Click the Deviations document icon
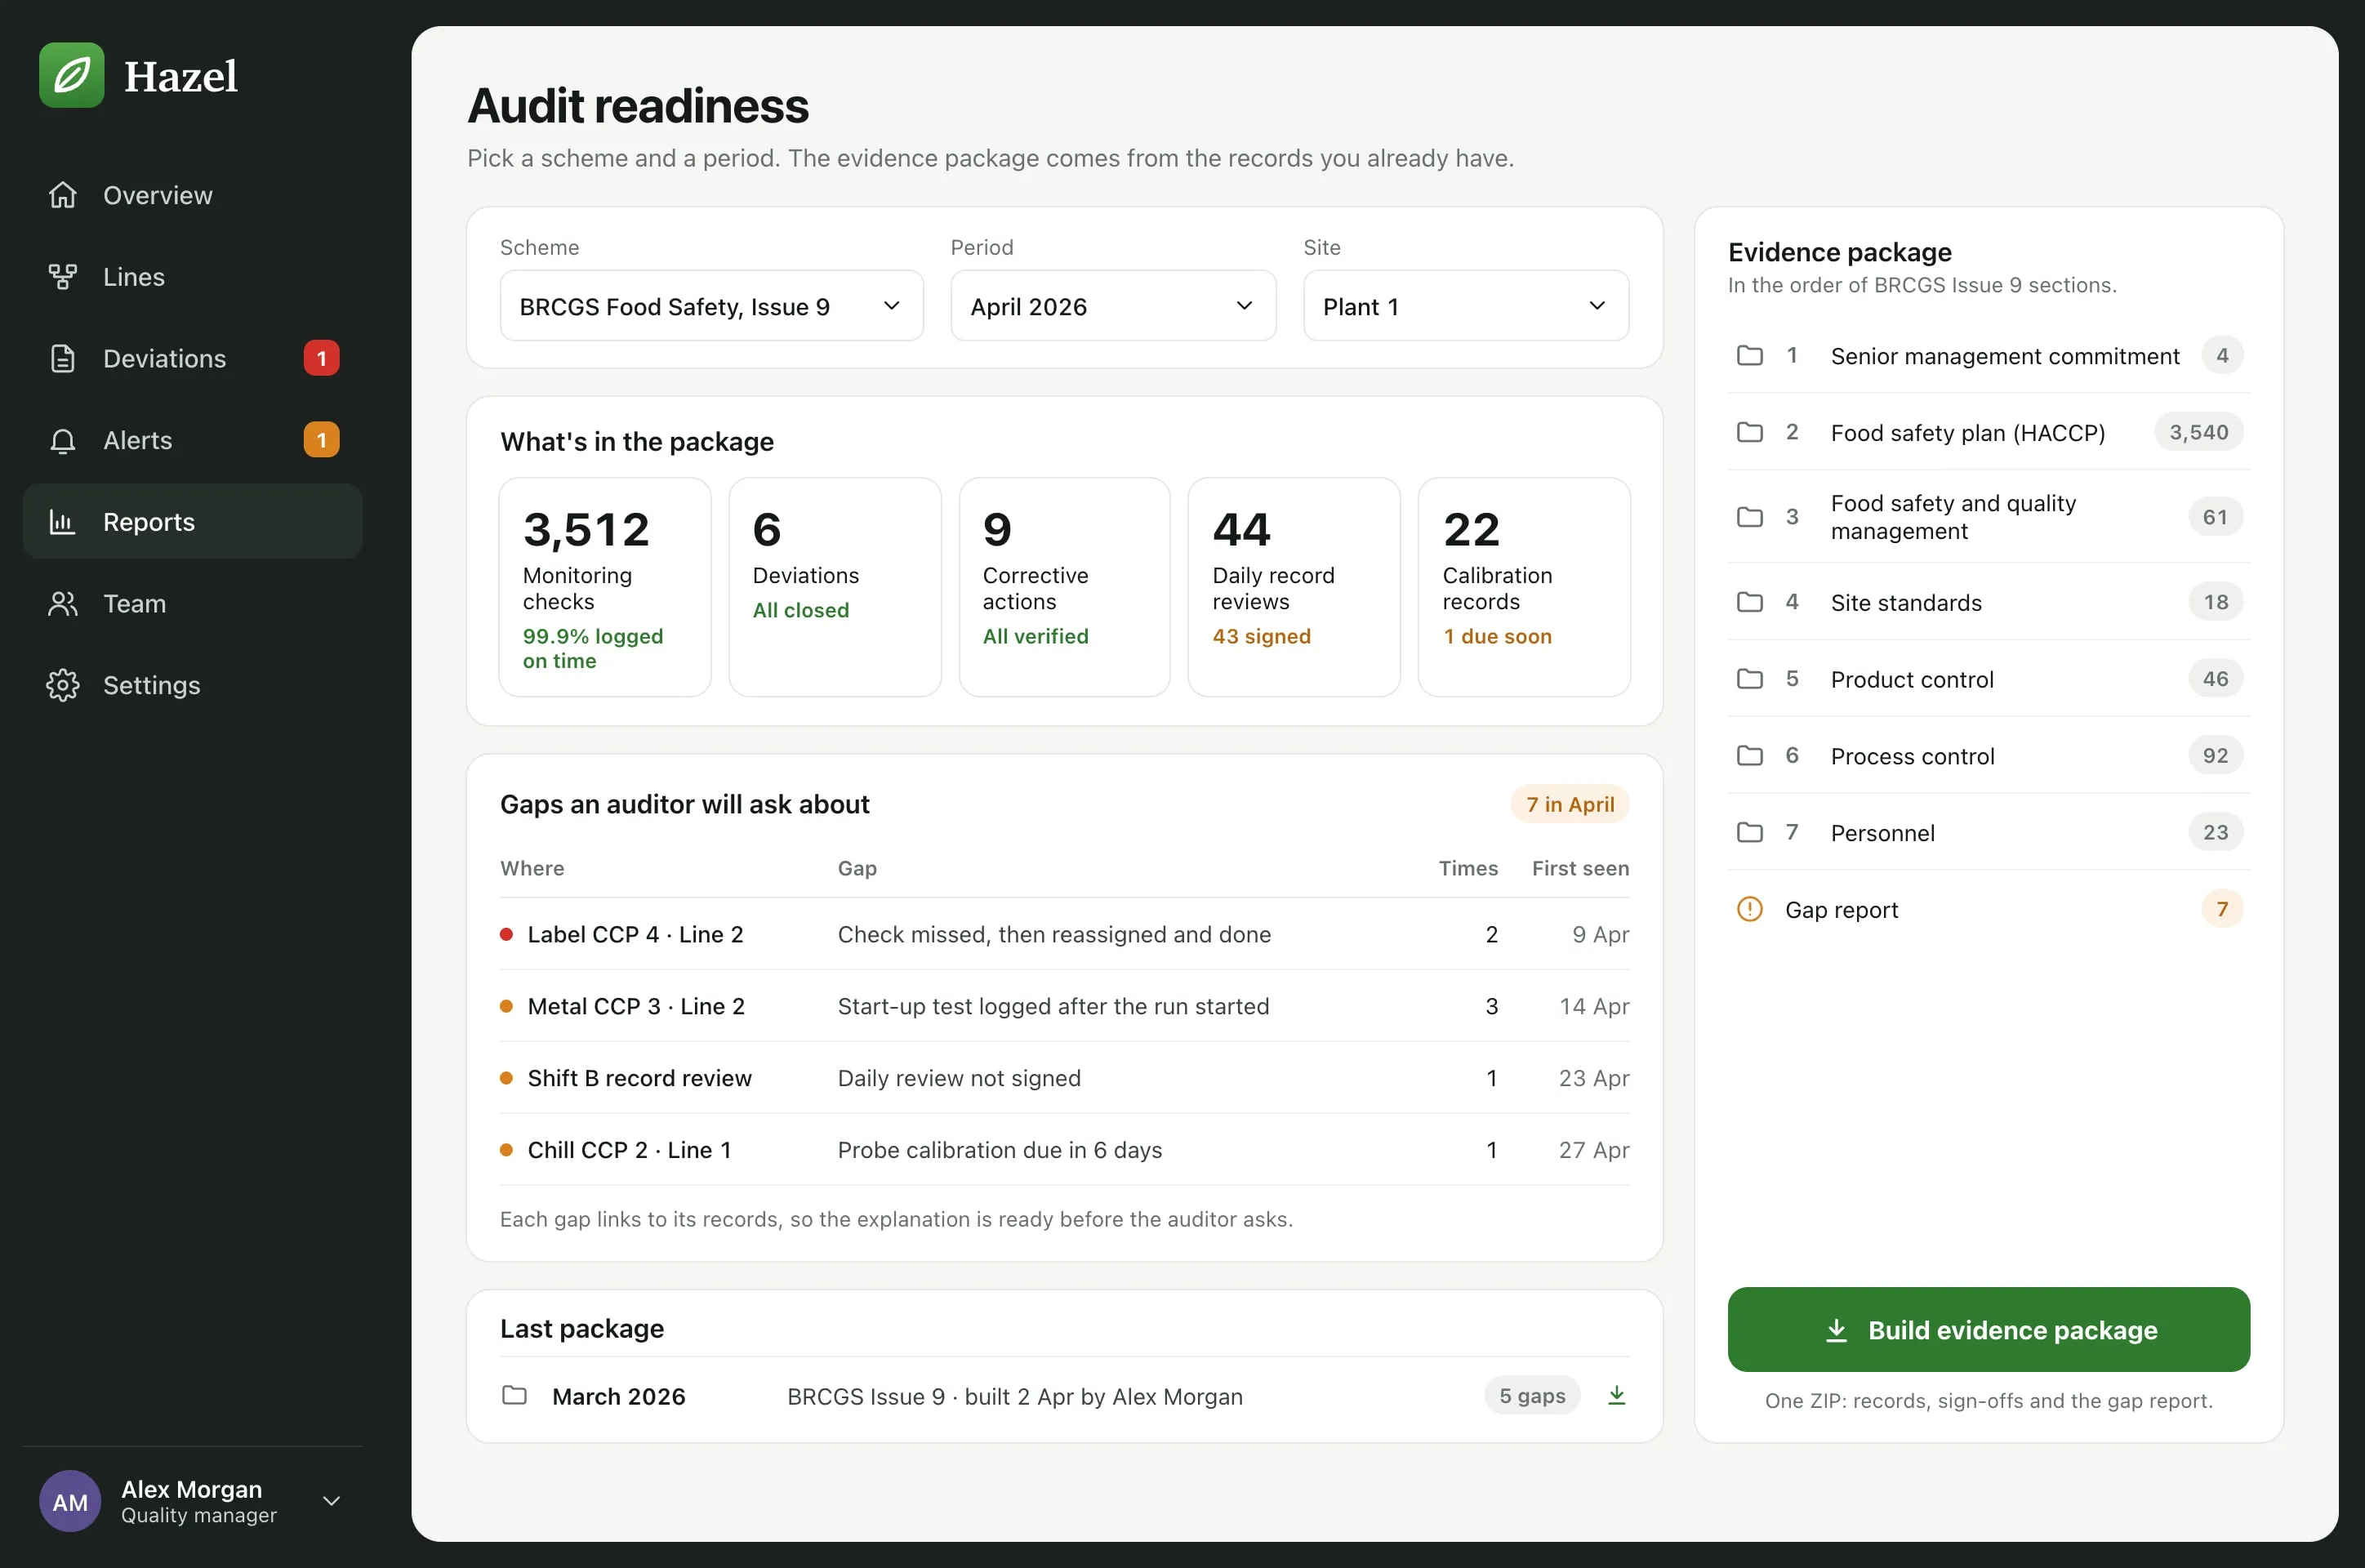 point(62,358)
